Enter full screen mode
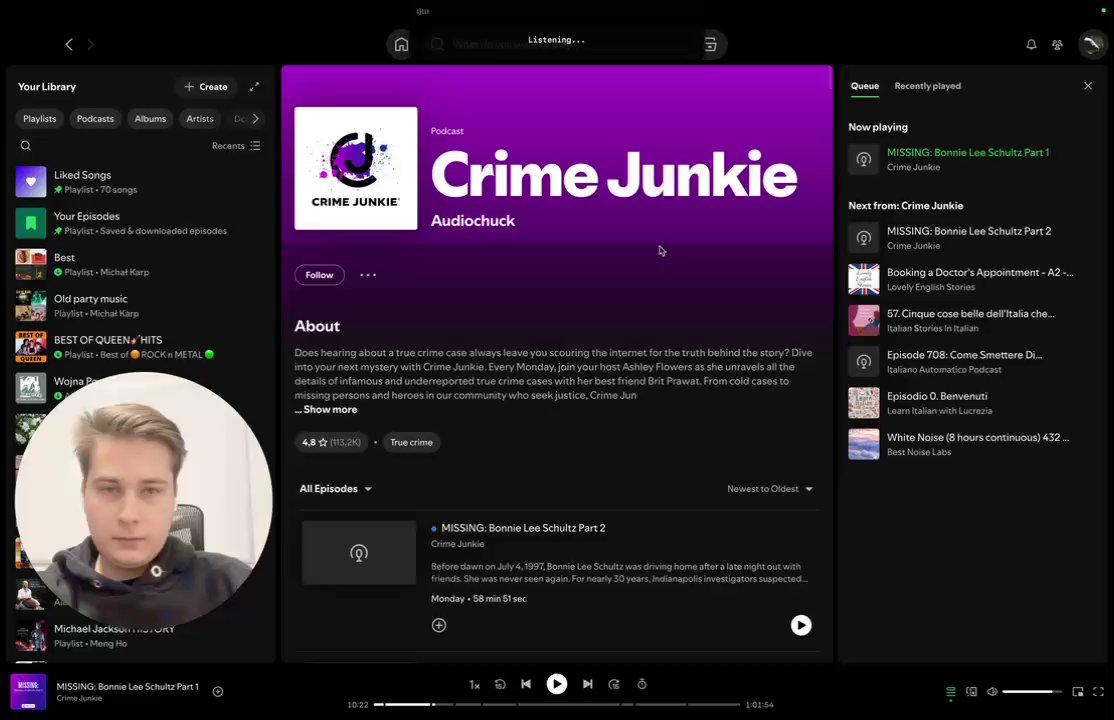The width and height of the screenshot is (1114, 720). pyautogui.click(x=1098, y=692)
